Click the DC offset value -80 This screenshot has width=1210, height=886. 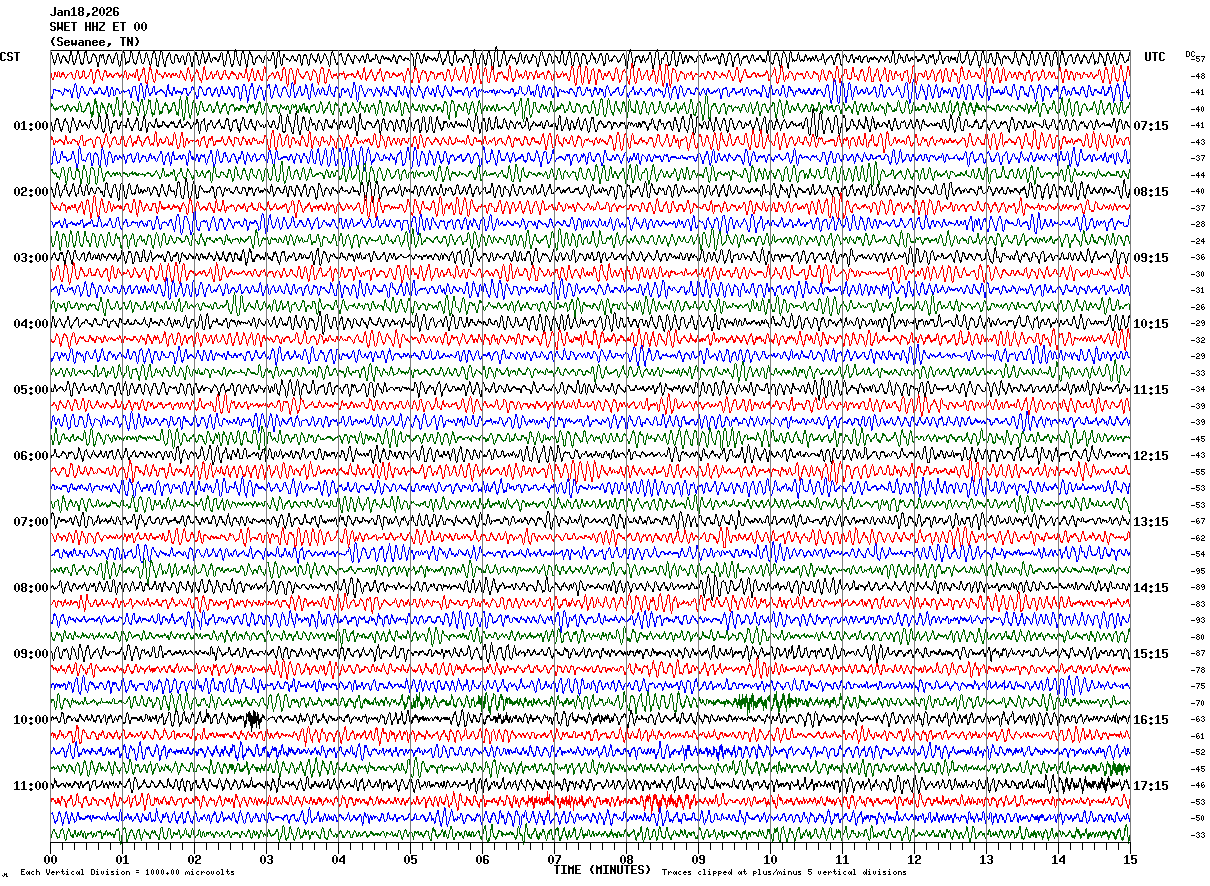tap(1198, 637)
